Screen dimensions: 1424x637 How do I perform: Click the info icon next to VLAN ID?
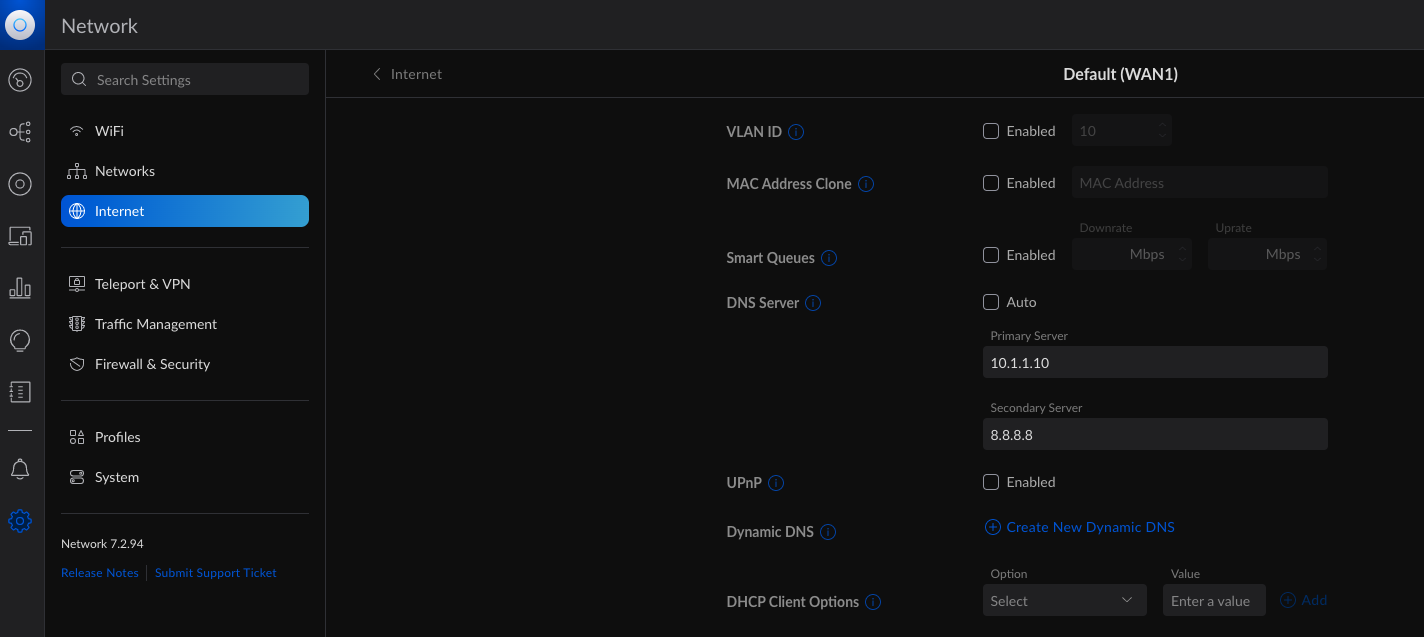coord(797,132)
